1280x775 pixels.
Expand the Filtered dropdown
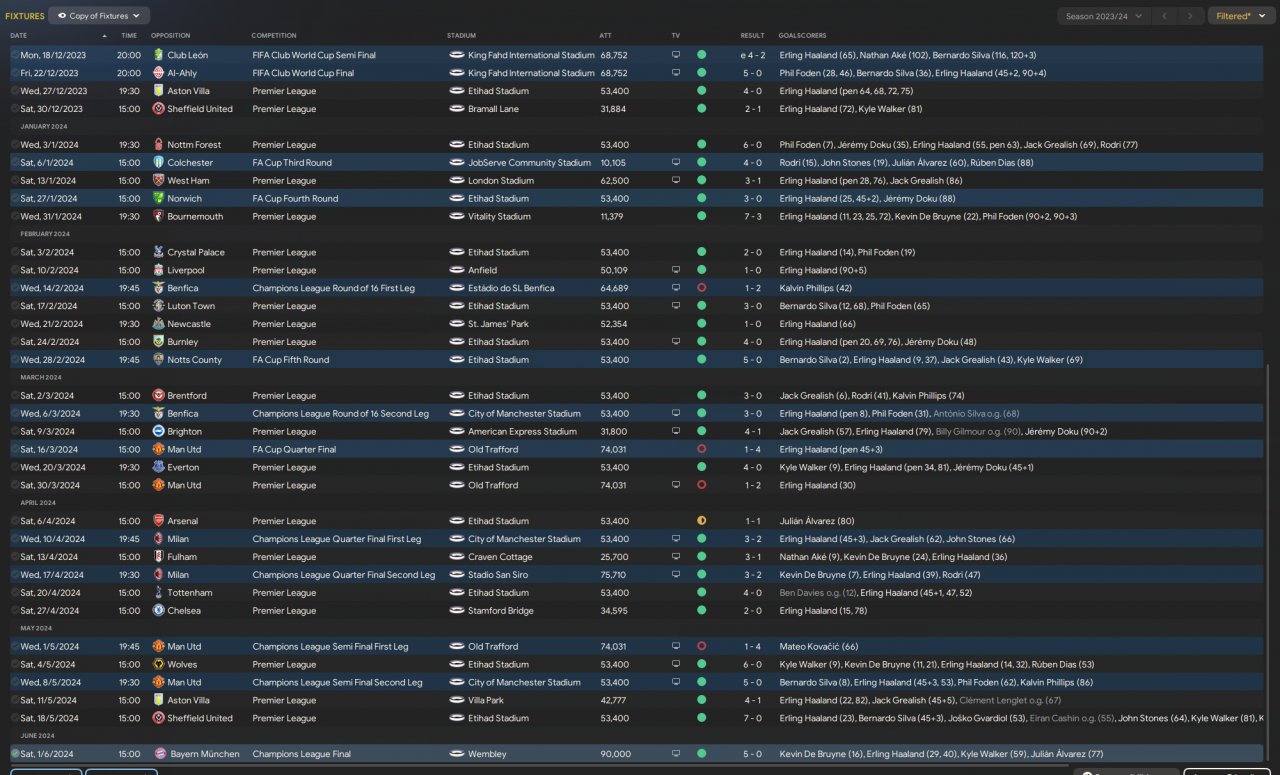click(1241, 16)
